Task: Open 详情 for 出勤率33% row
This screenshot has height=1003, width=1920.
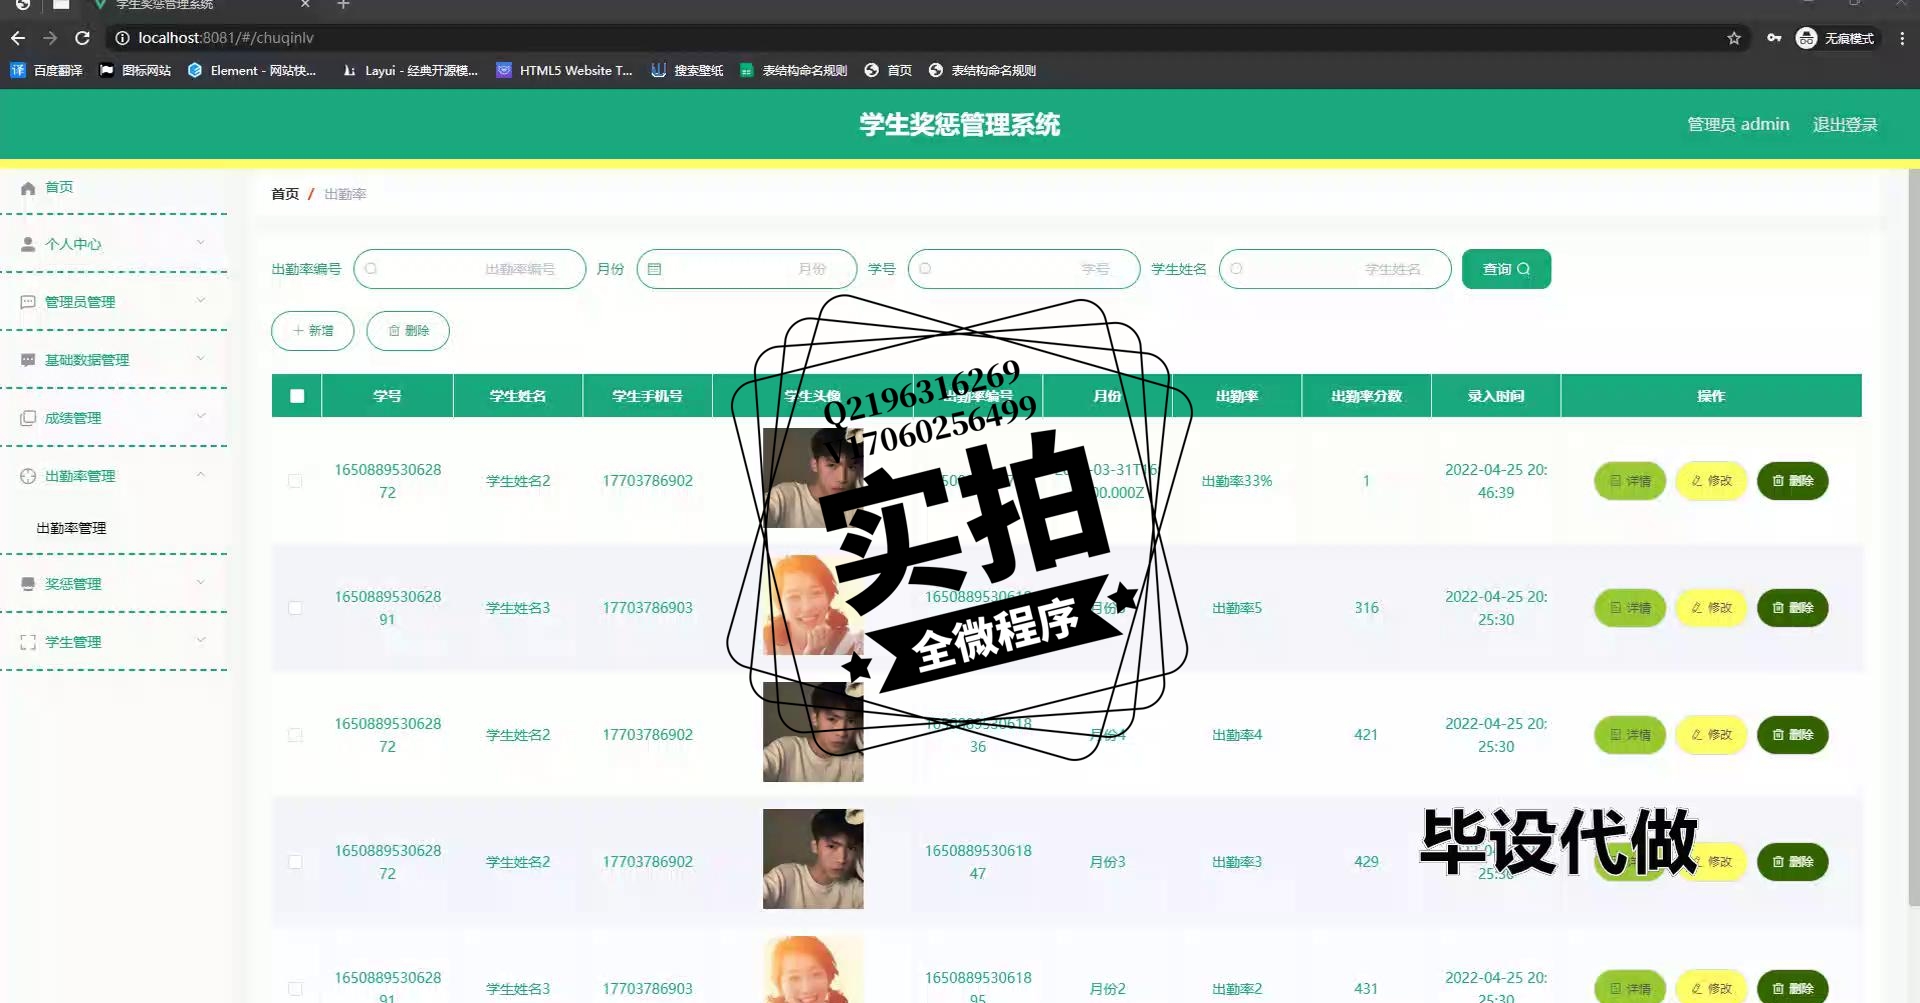Action: pos(1630,481)
